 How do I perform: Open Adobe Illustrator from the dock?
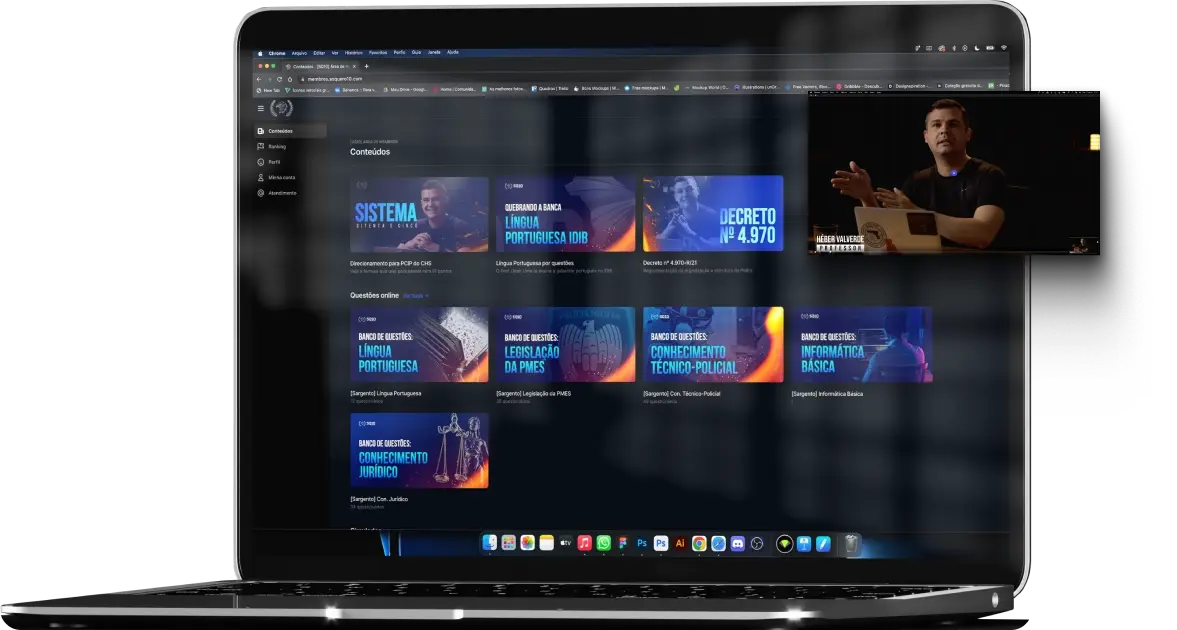coord(680,543)
